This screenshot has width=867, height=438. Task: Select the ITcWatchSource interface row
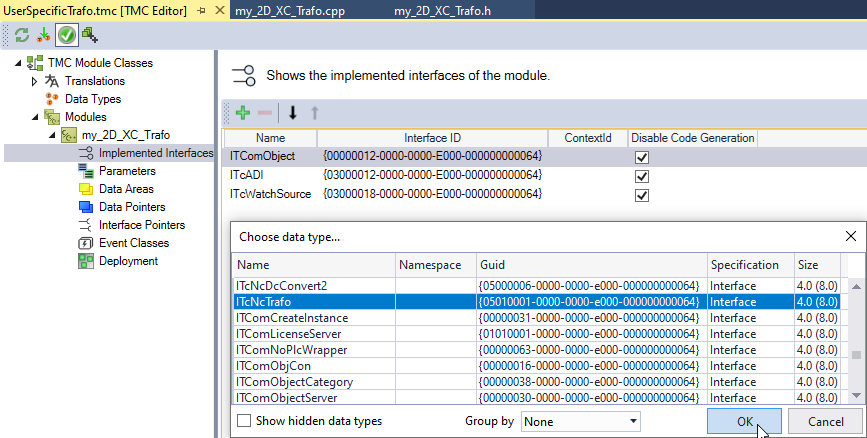click(545, 194)
